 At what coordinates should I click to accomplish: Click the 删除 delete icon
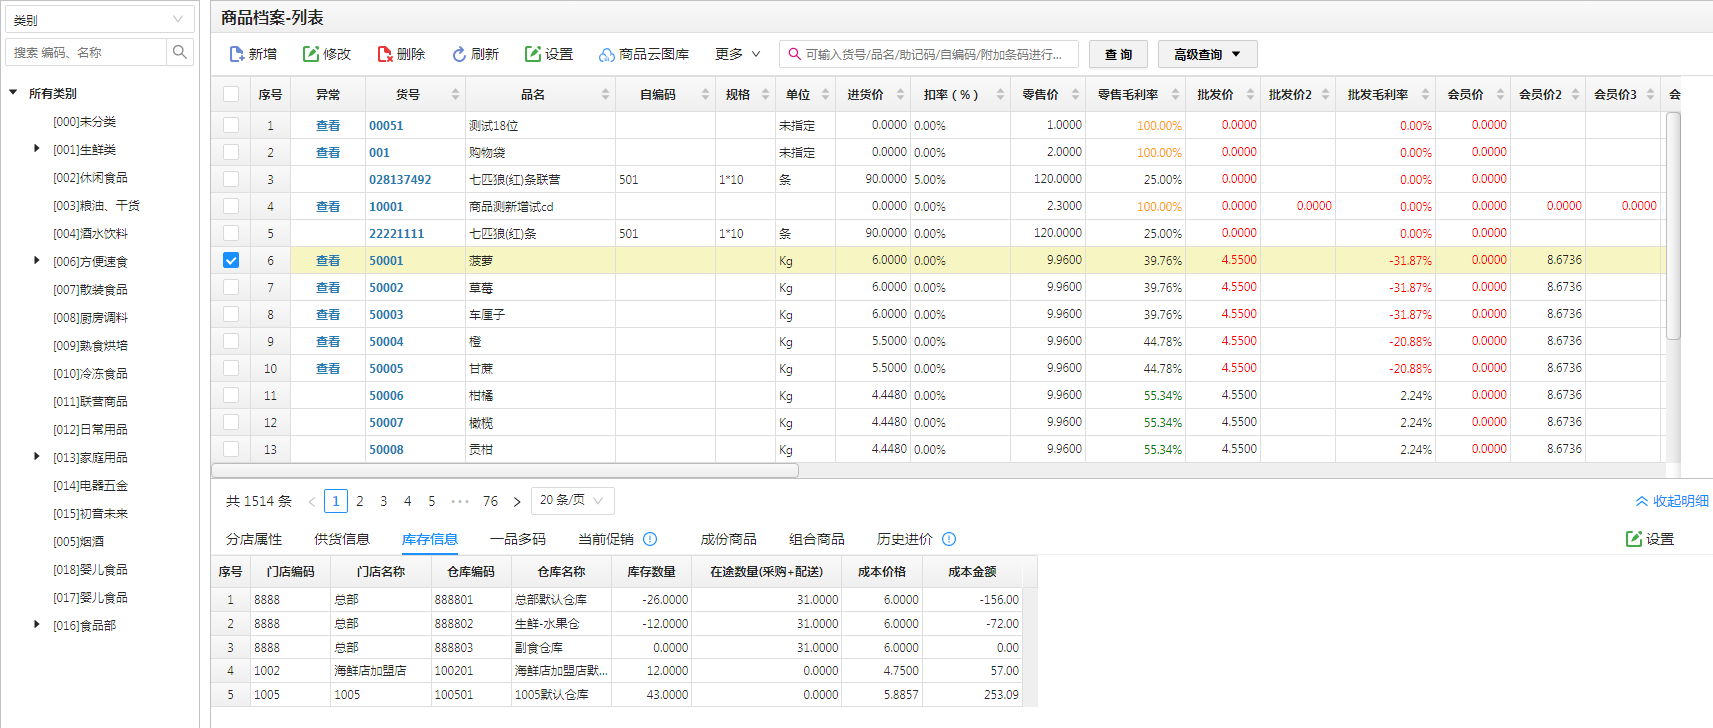coord(385,54)
